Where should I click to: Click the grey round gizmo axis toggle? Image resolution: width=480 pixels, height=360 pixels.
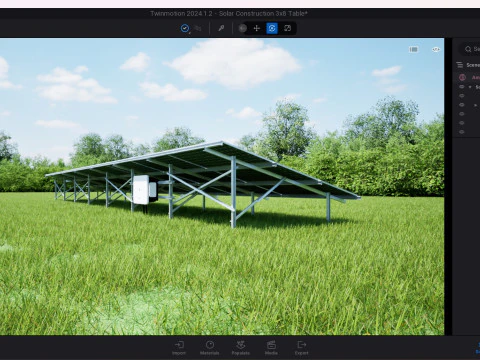coord(243,28)
